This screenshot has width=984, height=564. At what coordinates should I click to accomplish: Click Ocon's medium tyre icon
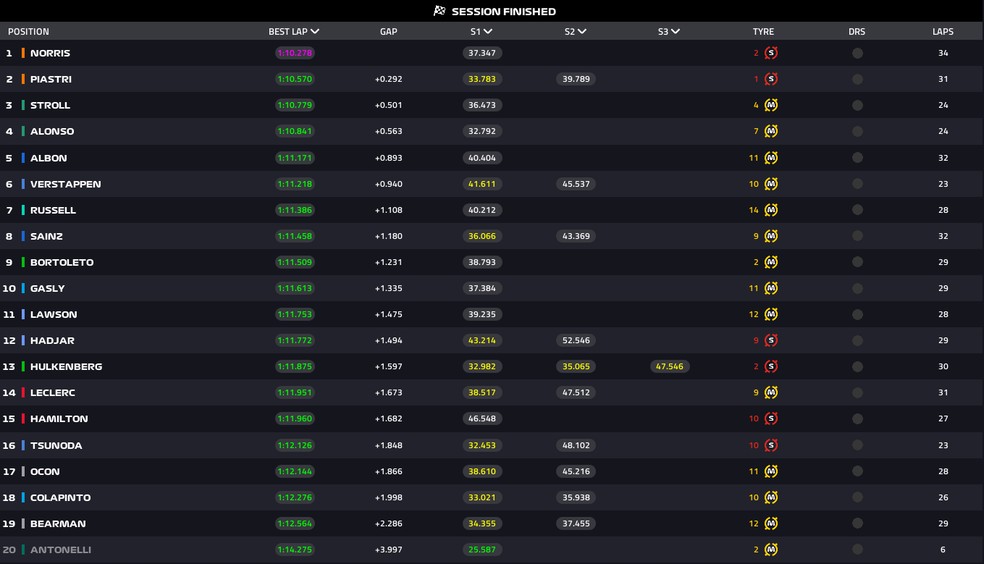pos(771,471)
